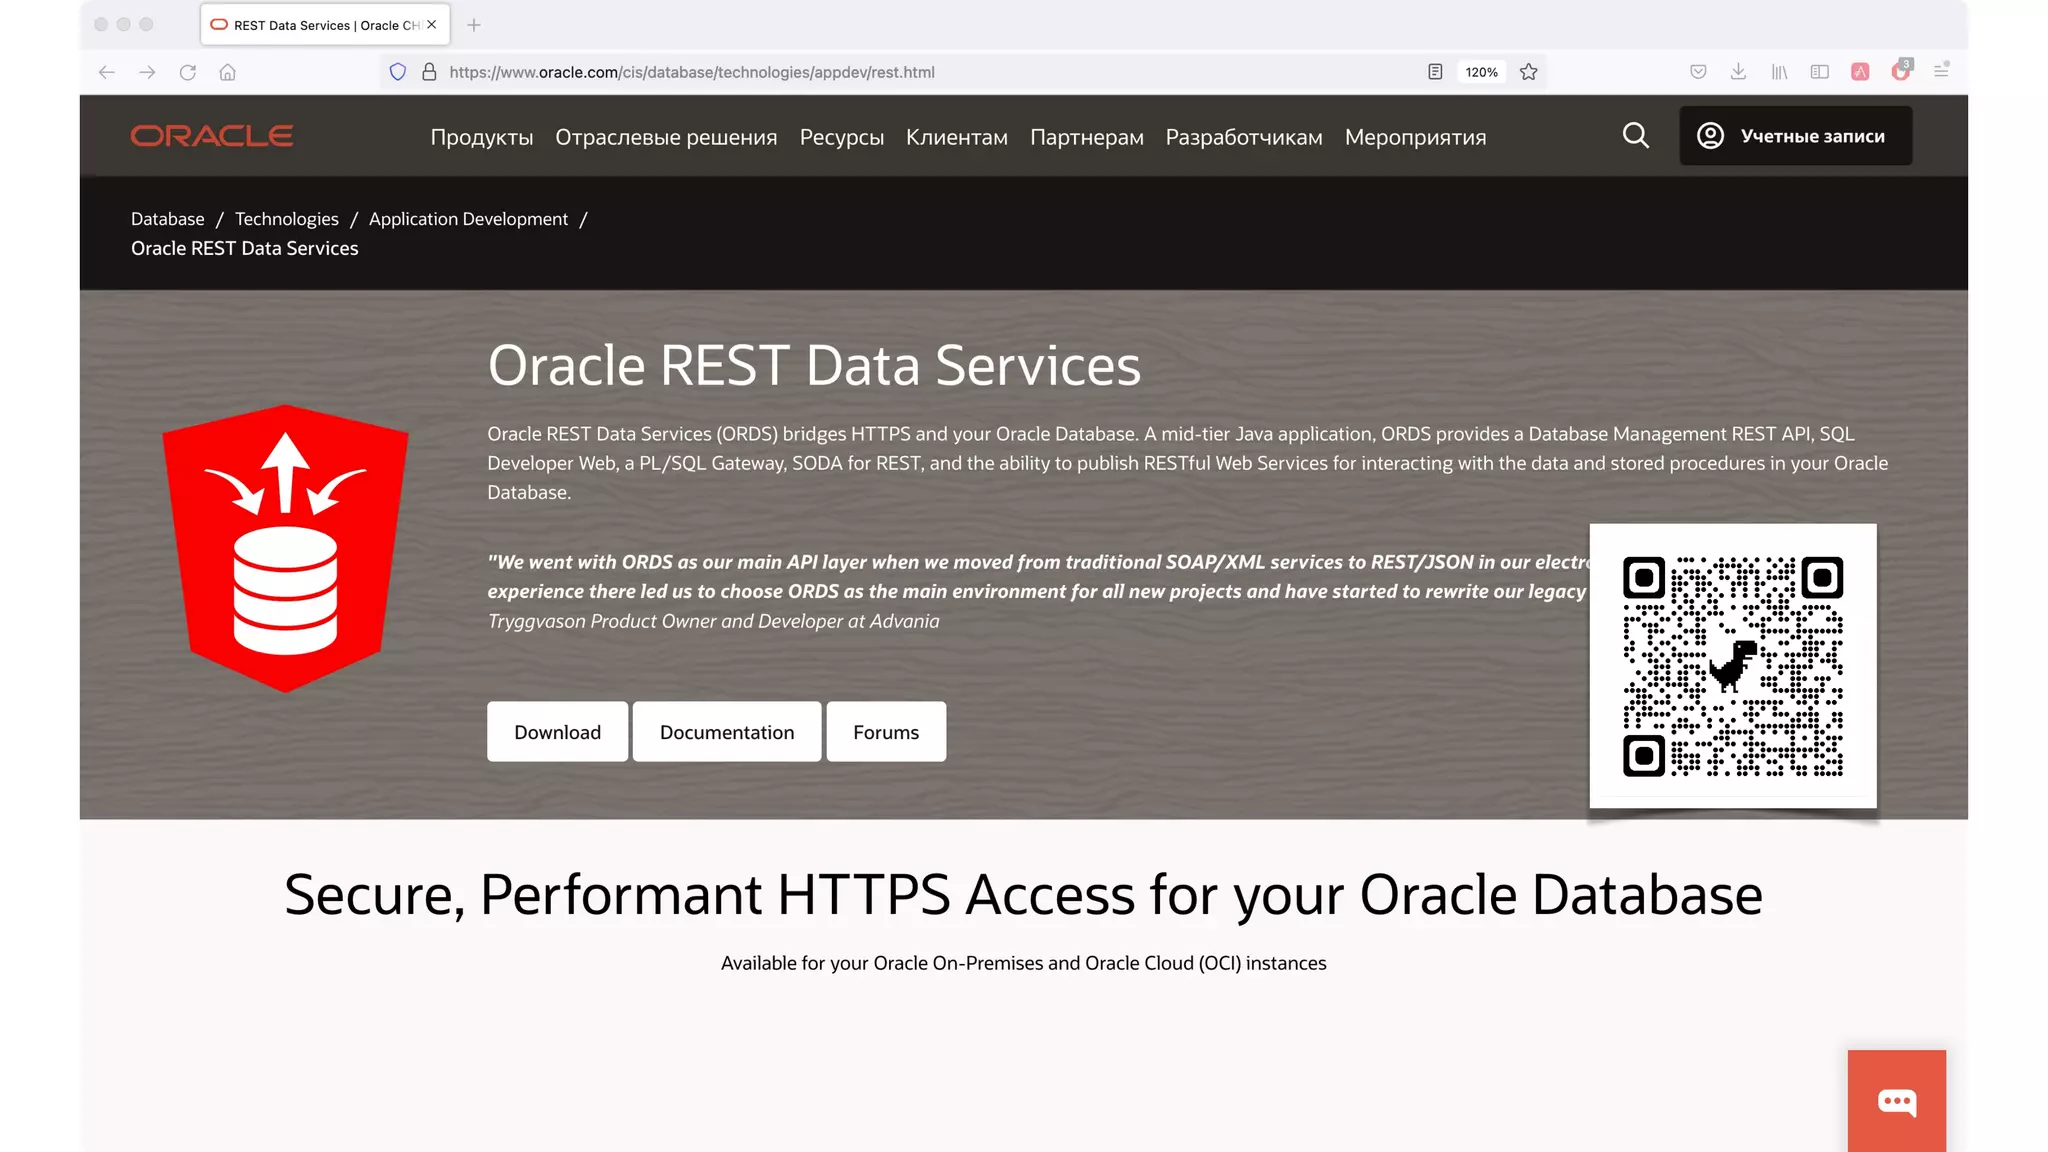The width and height of the screenshot is (2048, 1152).
Task: Click the browser back arrow
Action: click(x=107, y=72)
